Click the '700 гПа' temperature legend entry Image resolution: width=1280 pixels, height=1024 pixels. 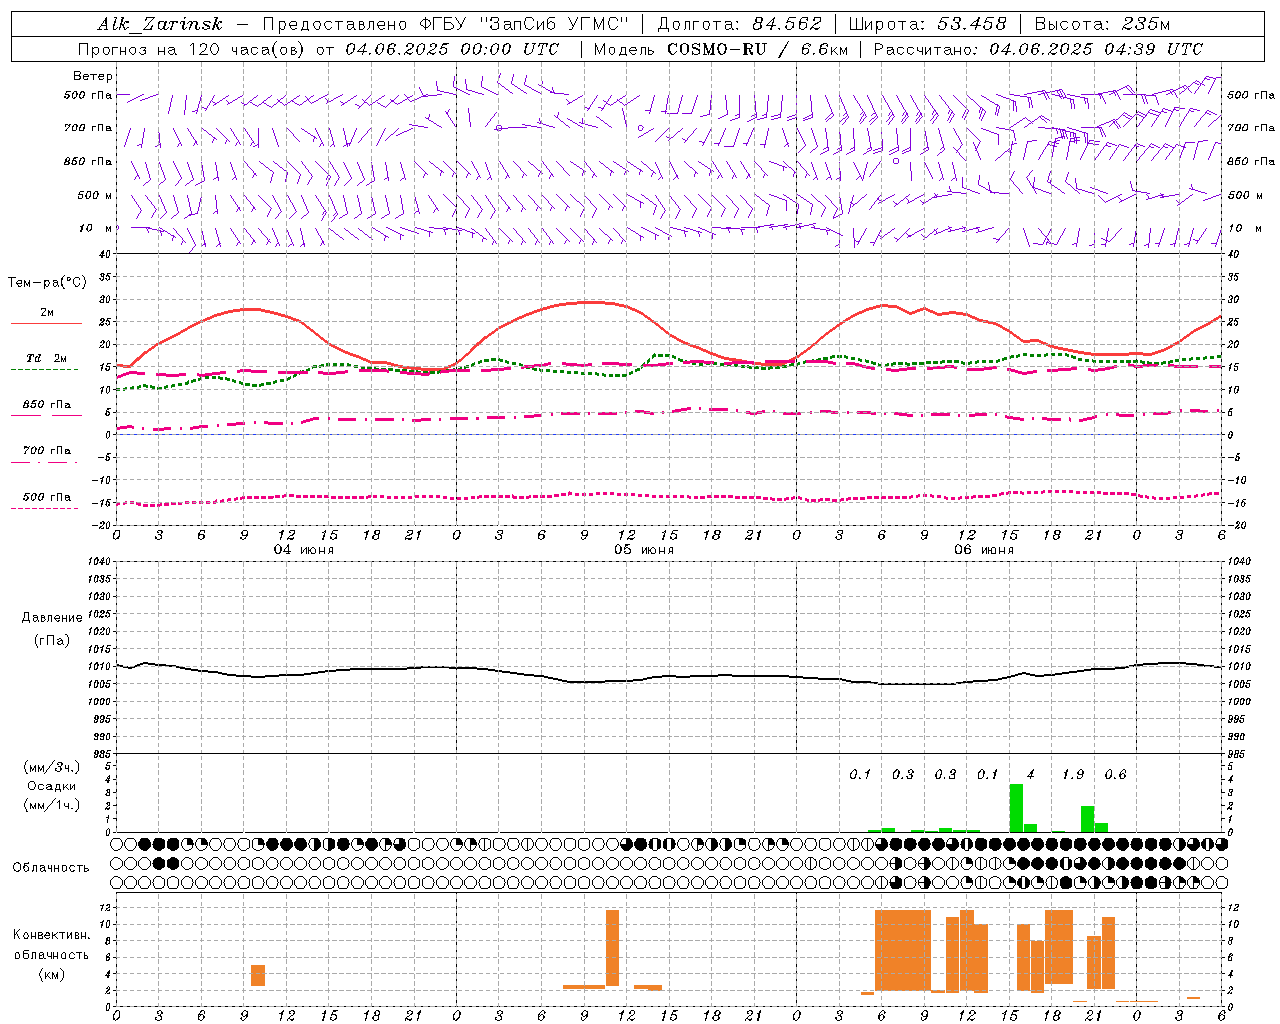(47, 451)
